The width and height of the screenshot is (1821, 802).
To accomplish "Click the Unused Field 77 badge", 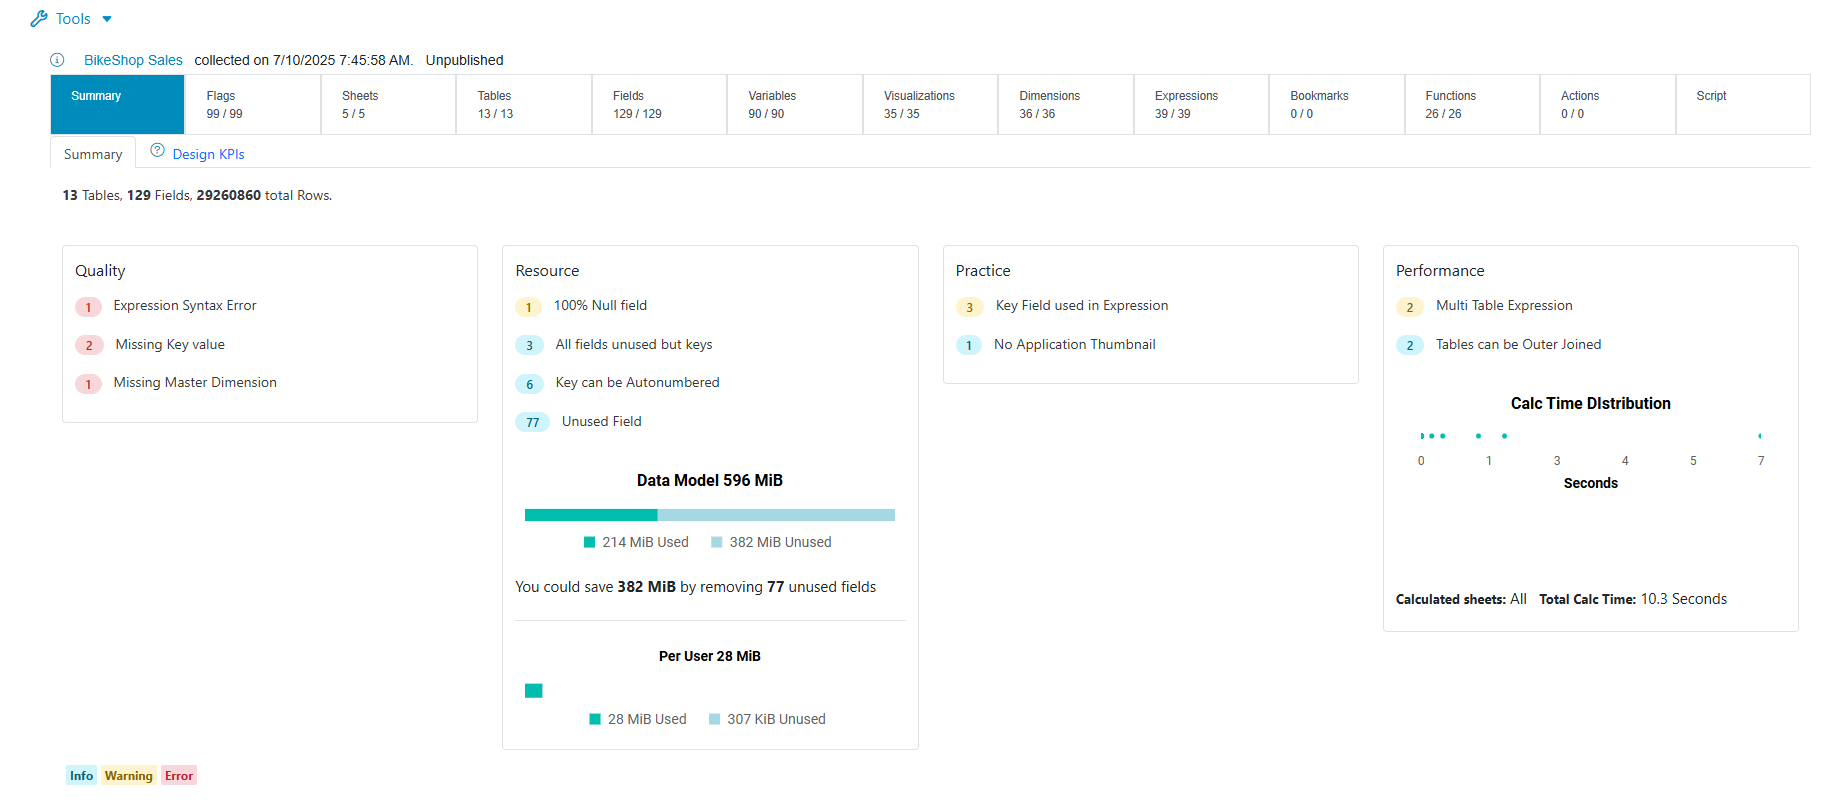I will (532, 422).
